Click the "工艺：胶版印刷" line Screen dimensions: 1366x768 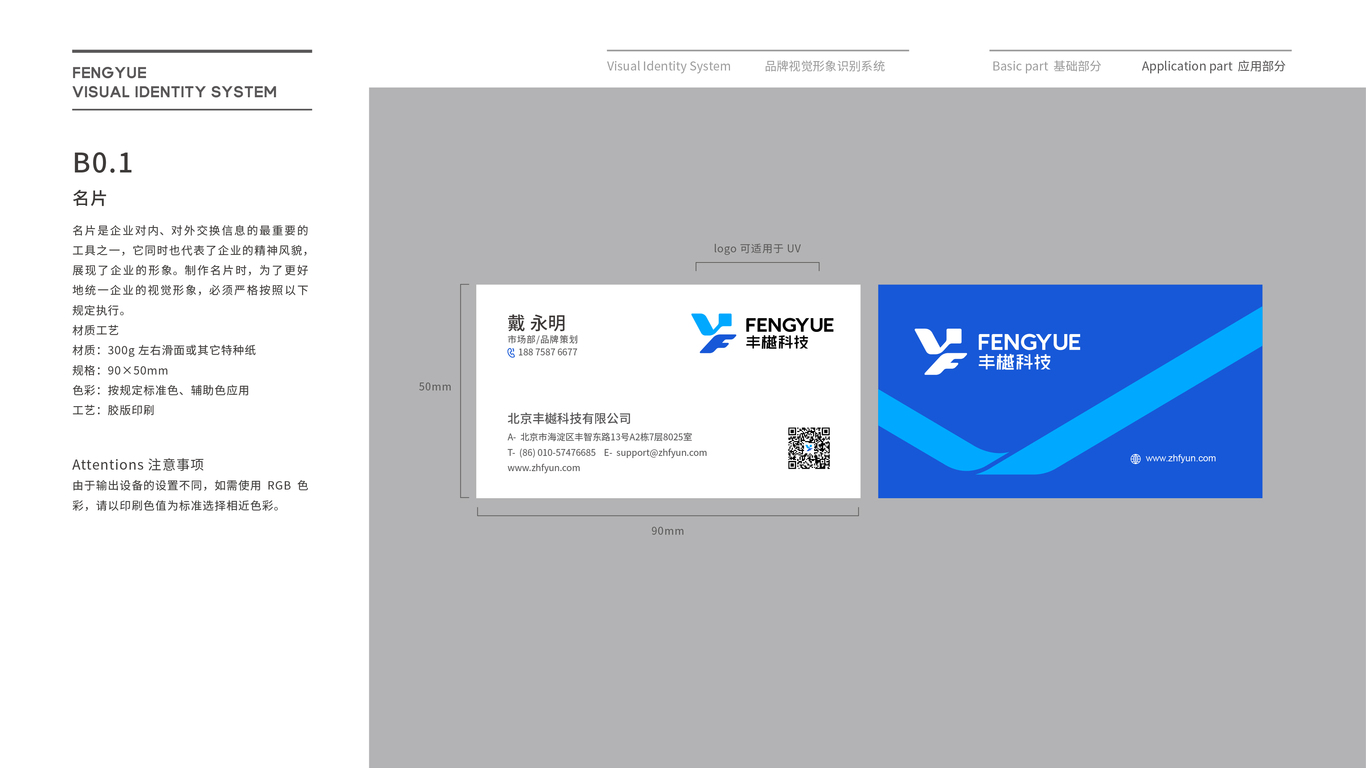coord(114,410)
